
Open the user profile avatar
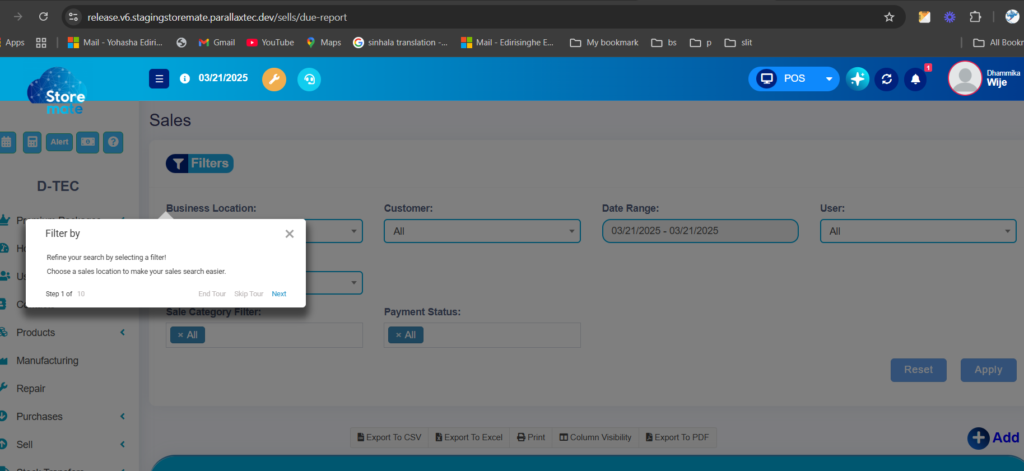[965, 78]
